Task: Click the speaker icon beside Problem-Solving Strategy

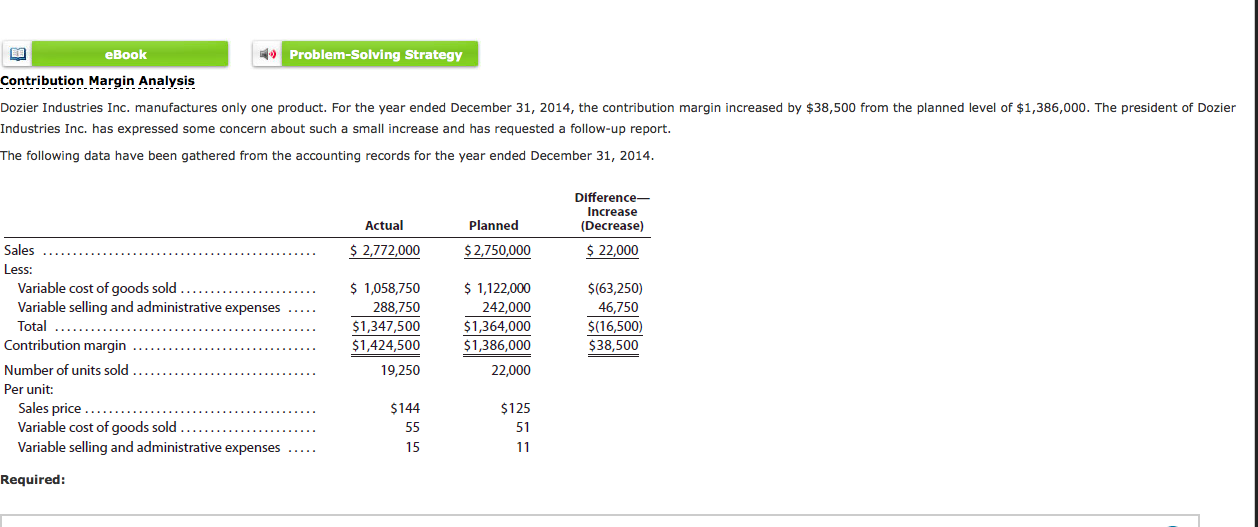Action: point(267,54)
